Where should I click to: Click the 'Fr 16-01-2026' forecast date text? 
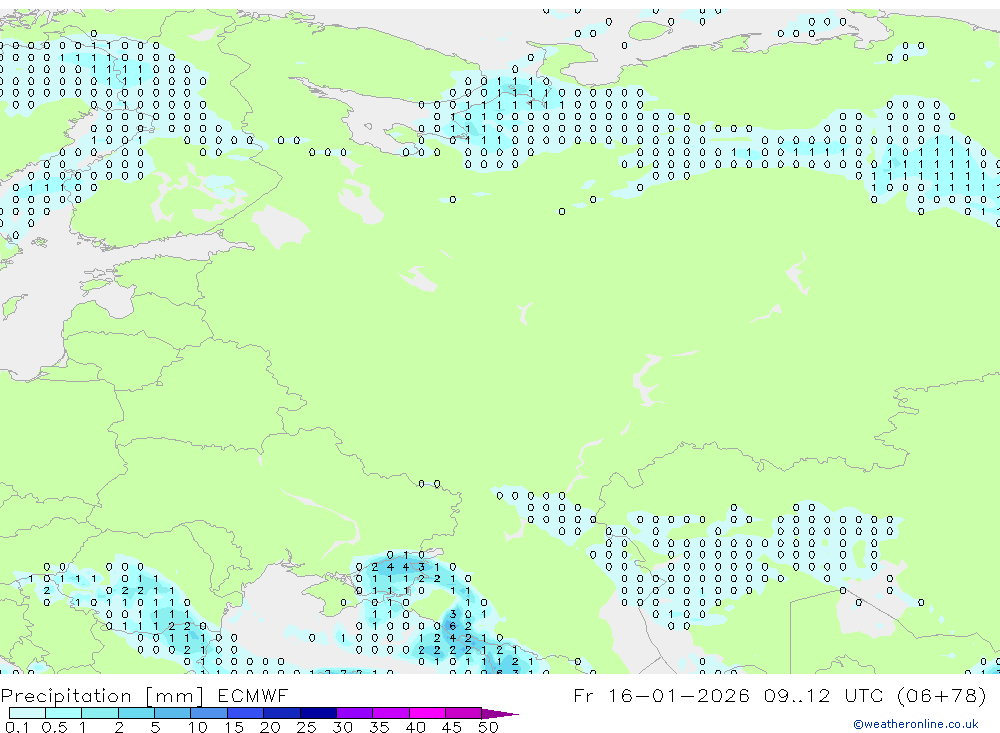coord(661,695)
